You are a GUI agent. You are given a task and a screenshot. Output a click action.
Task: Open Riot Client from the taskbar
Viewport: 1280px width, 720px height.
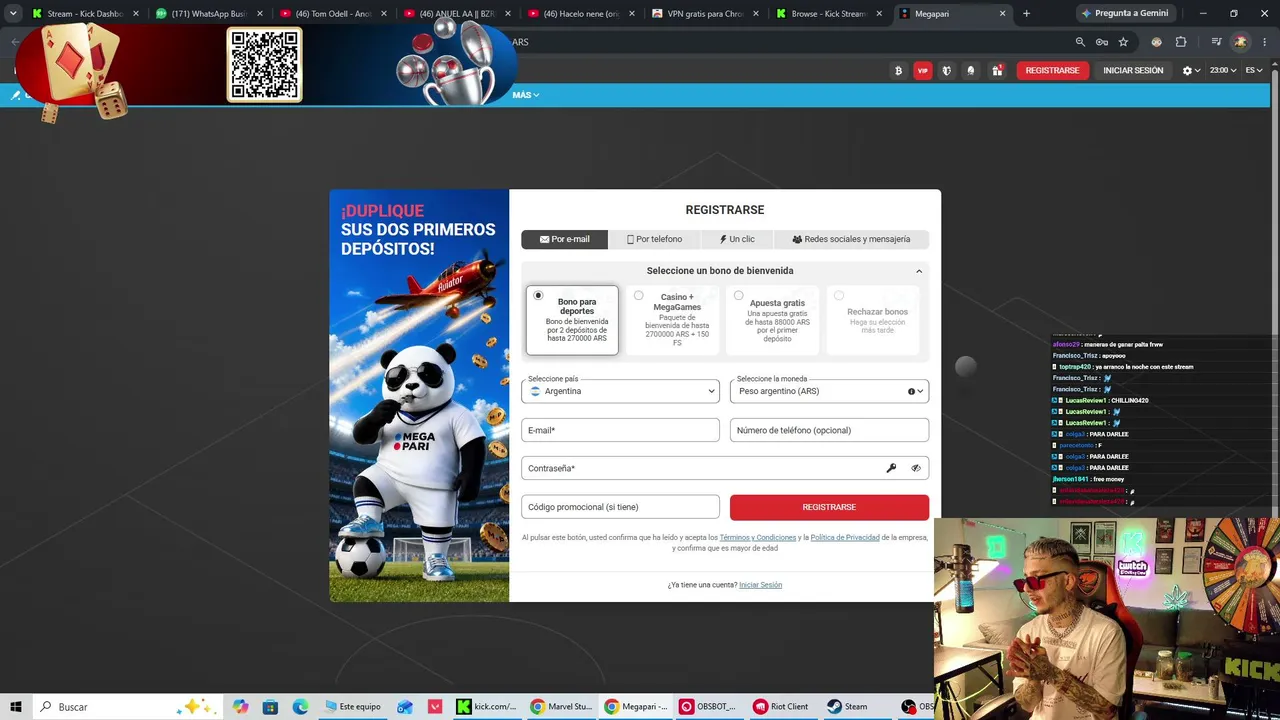(x=781, y=706)
